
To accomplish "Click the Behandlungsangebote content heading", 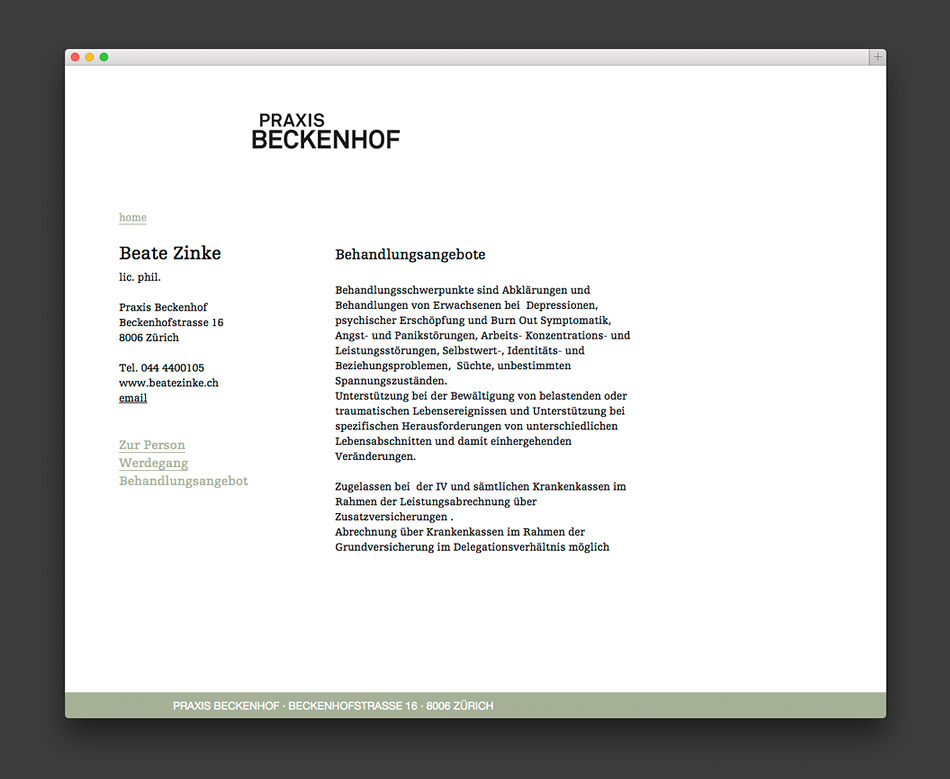I will (x=410, y=255).
